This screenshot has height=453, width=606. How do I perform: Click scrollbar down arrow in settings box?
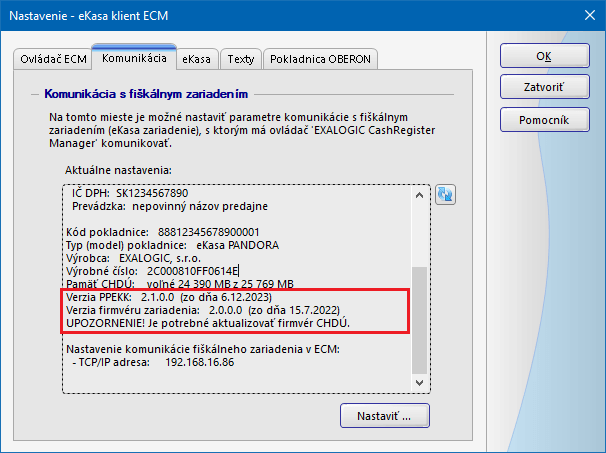click(x=420, y=381)
